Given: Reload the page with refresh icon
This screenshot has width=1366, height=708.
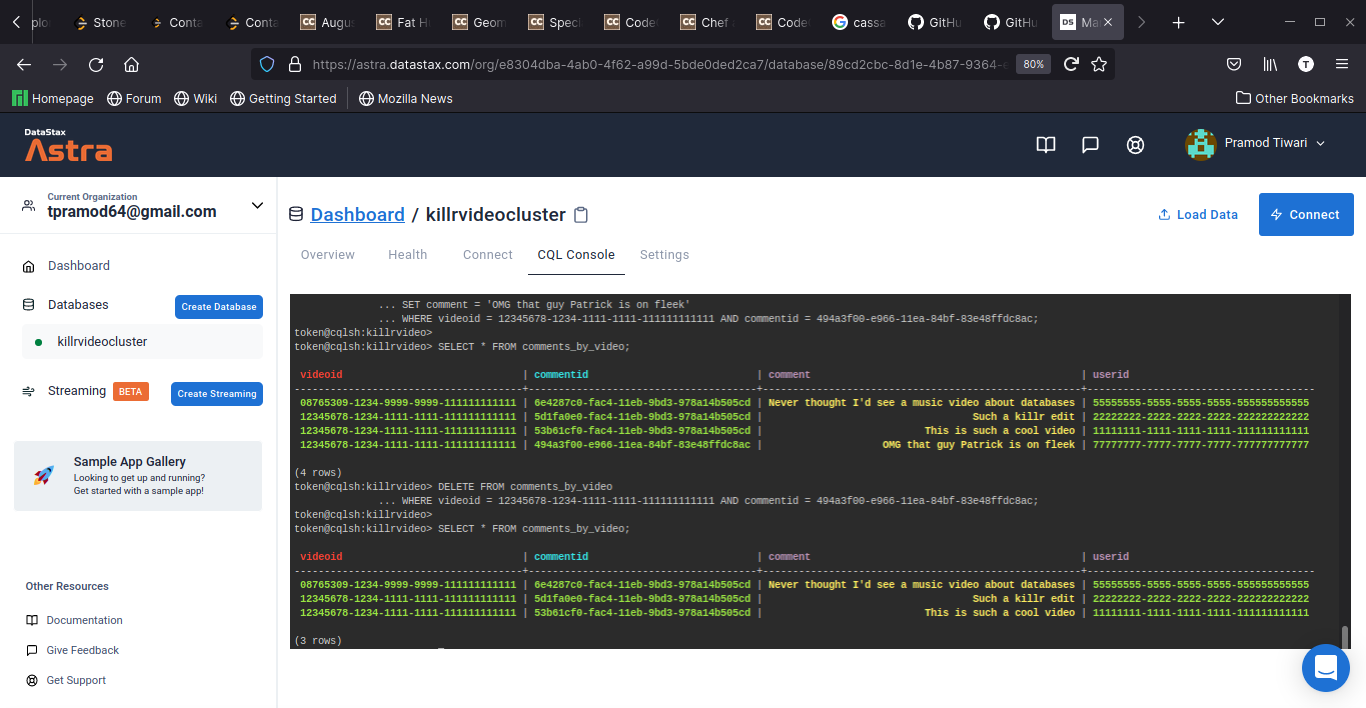Looking at the screenshot, I should pos(96,64).
